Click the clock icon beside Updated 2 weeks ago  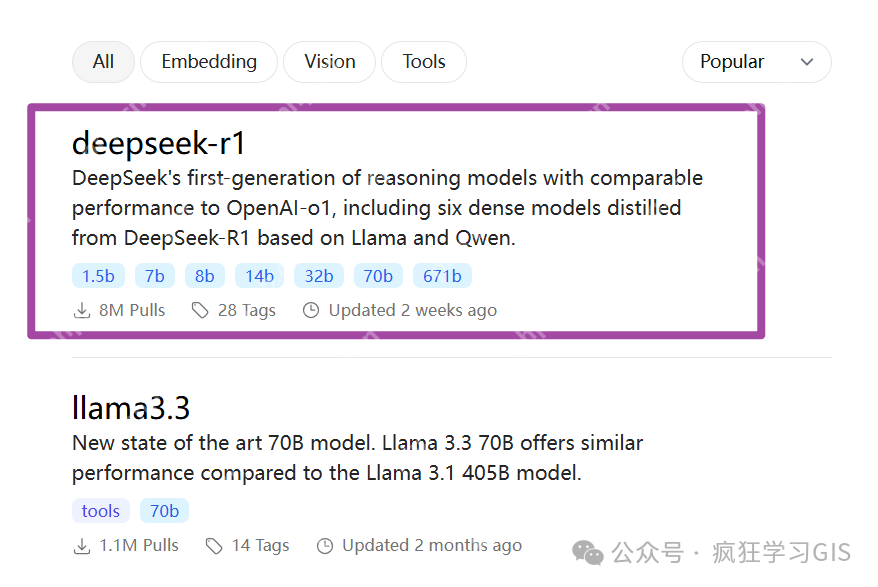coord(311,311)
